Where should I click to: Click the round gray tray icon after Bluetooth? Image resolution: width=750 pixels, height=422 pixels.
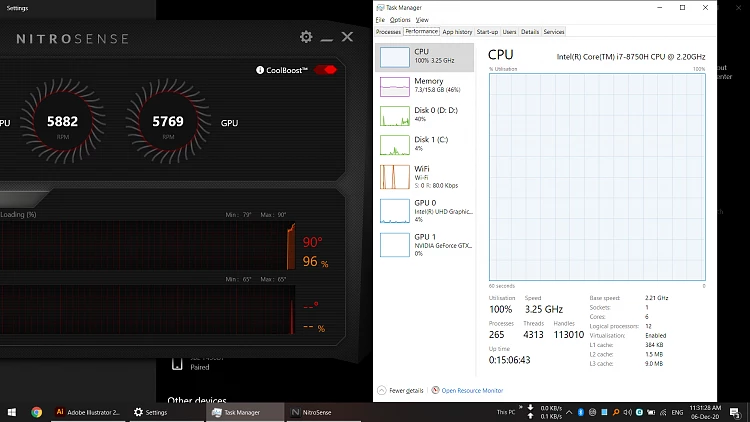tap(592, 412)
